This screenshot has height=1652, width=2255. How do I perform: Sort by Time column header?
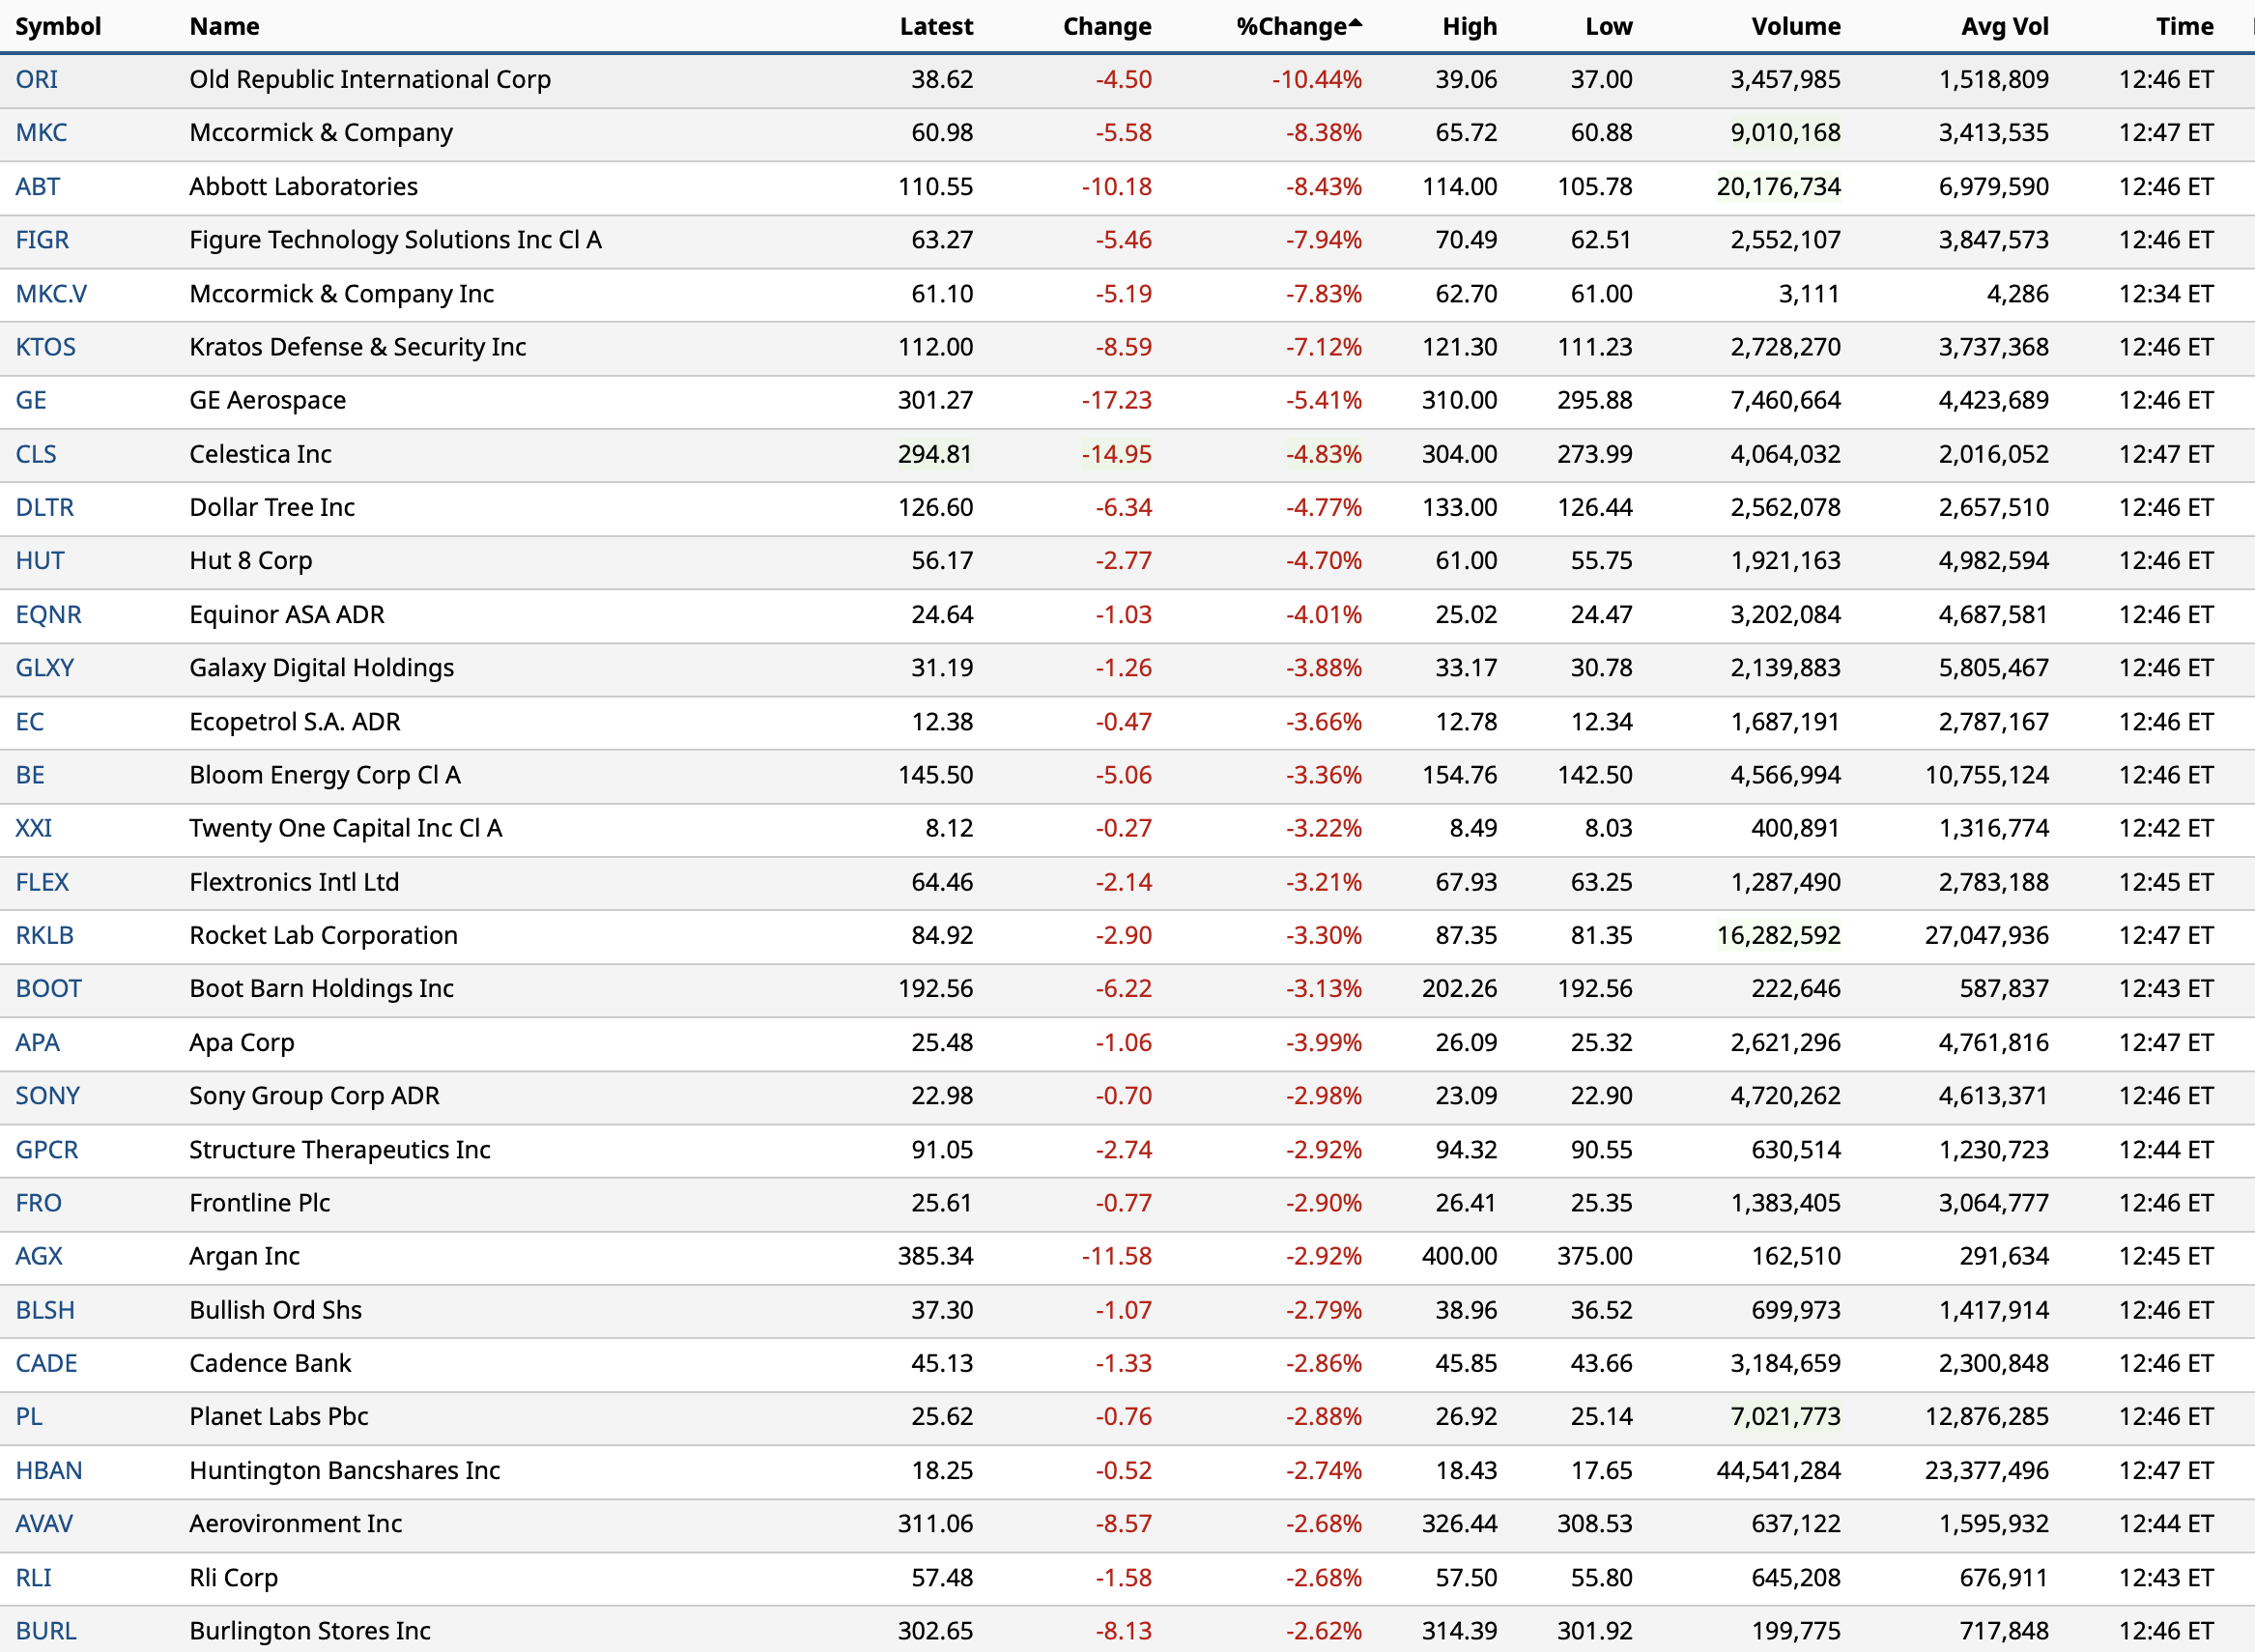[x=2184, y=27]
